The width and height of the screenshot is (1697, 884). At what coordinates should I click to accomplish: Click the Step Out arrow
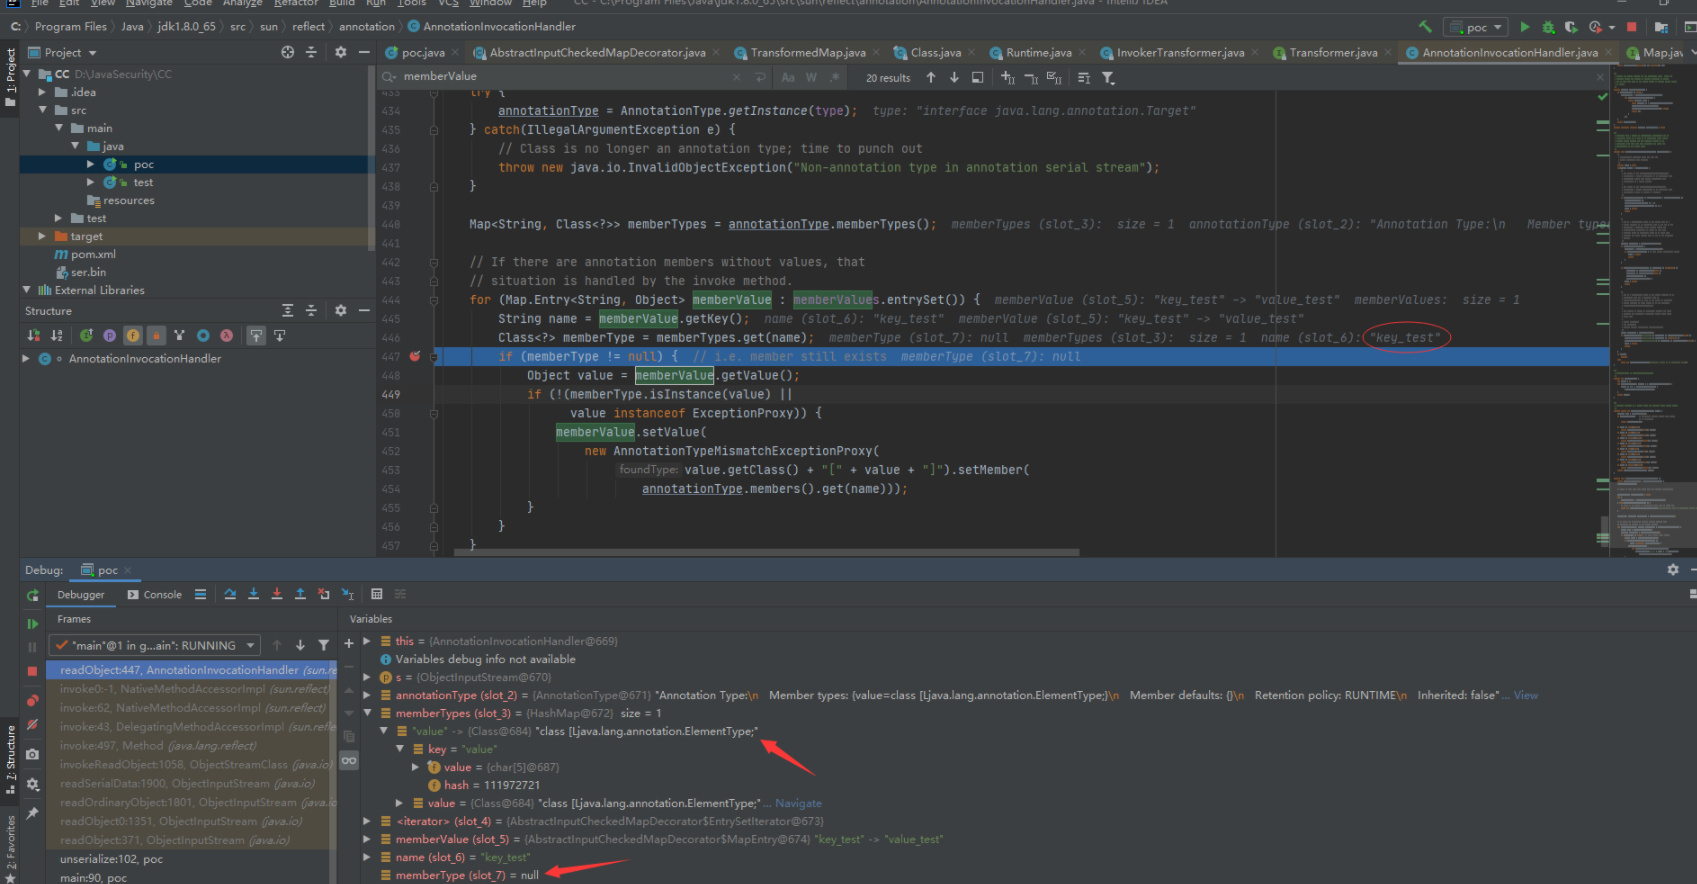click(300, 594)
